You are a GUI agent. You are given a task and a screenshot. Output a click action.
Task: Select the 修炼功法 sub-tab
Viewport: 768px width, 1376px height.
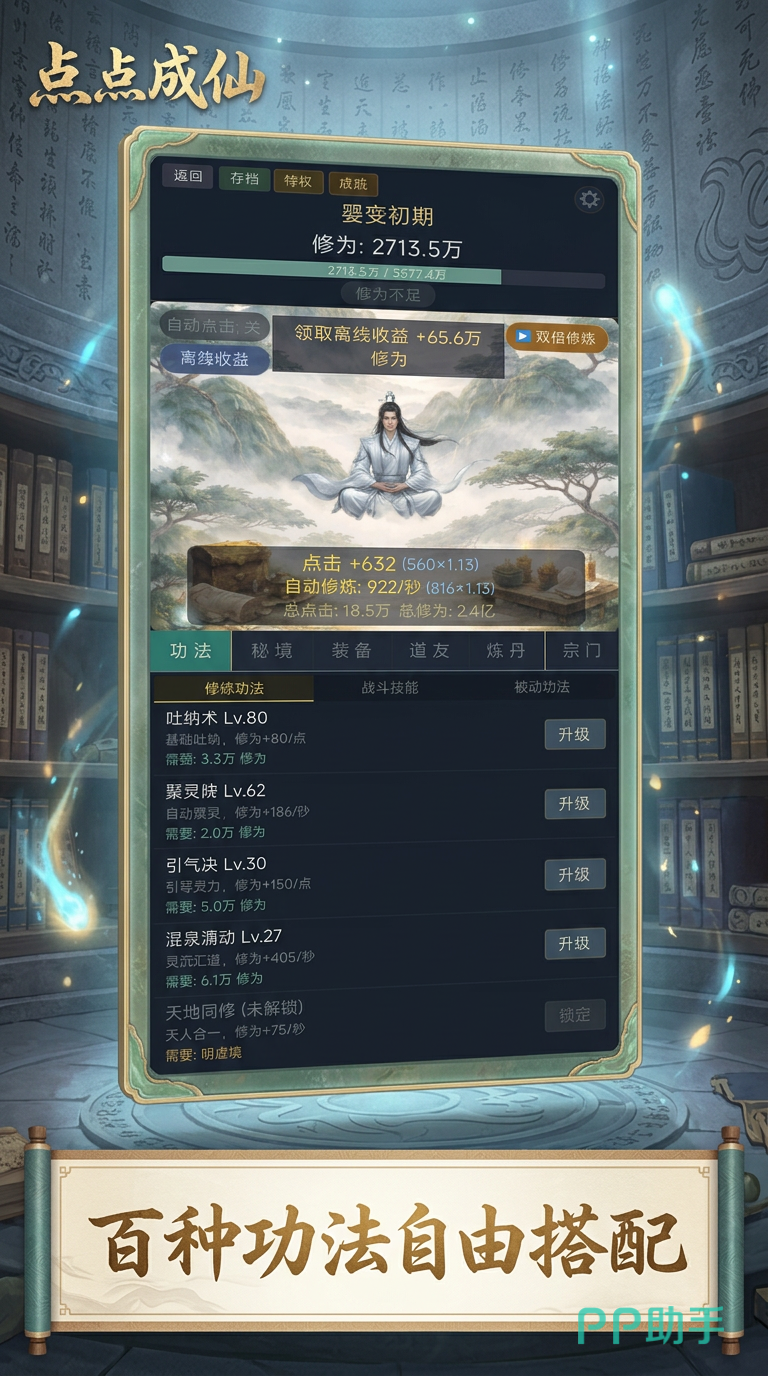click(x=234, y=688)
